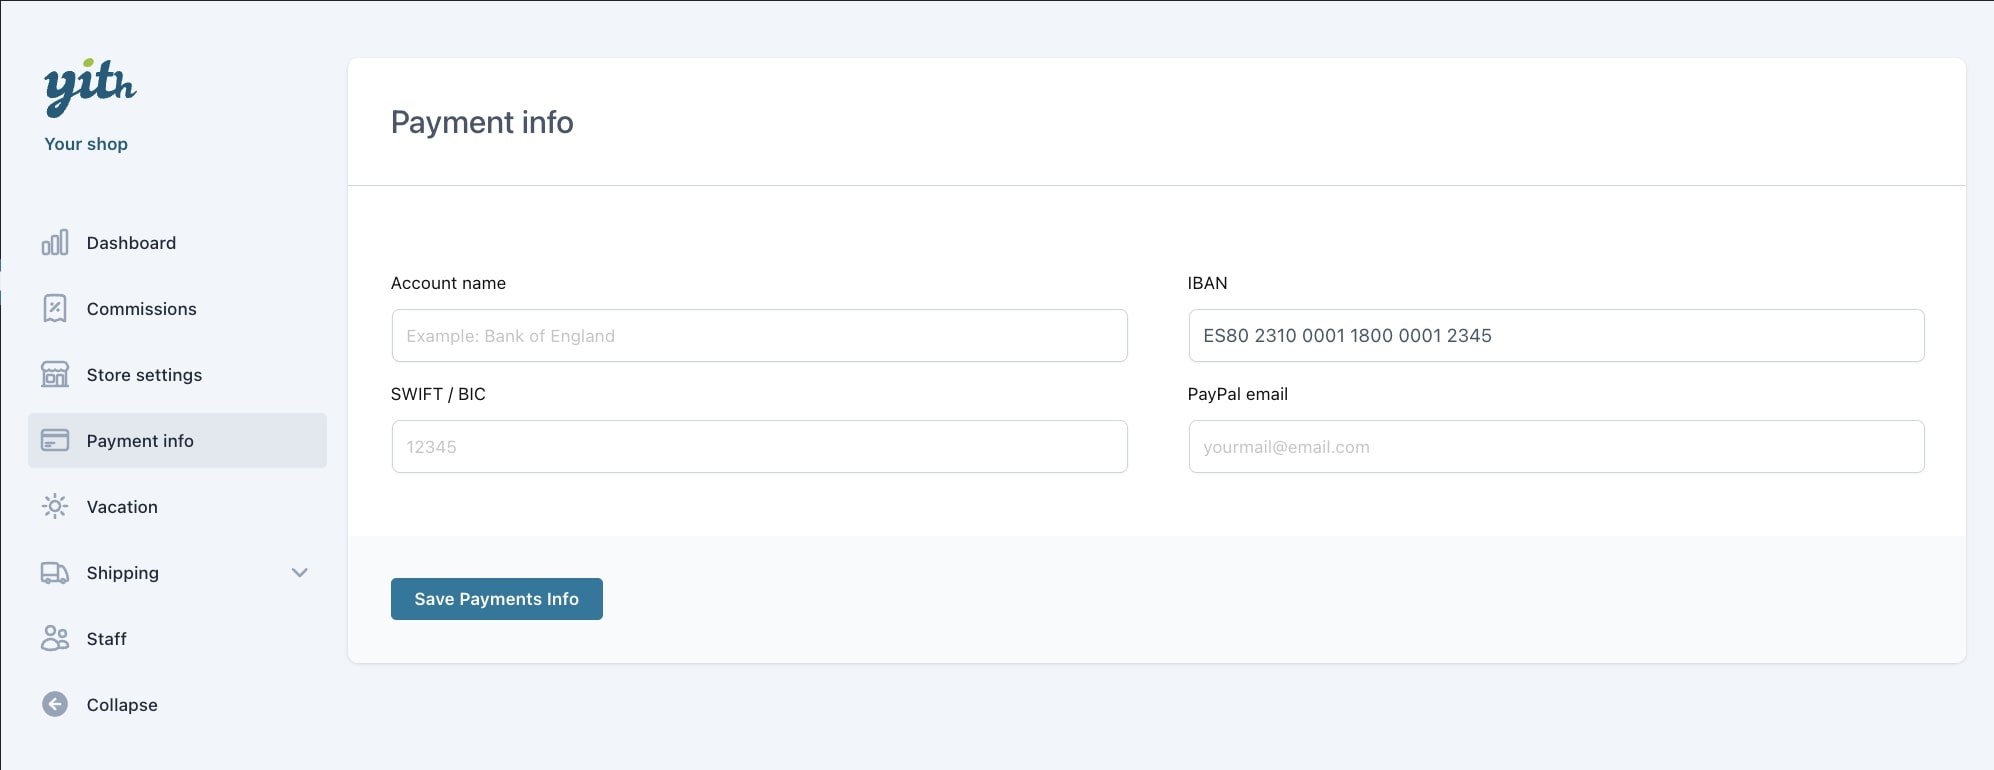Click the Collapse arrow icon

click(55, 705)
